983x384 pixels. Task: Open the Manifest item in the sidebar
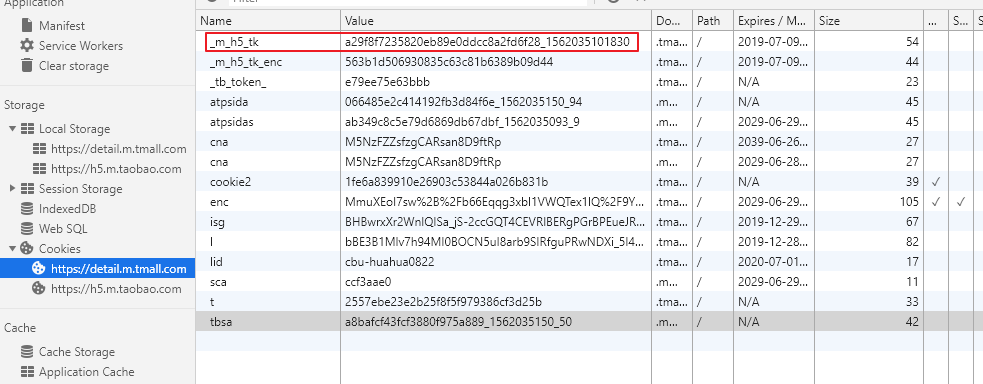(x=61, y=26)
